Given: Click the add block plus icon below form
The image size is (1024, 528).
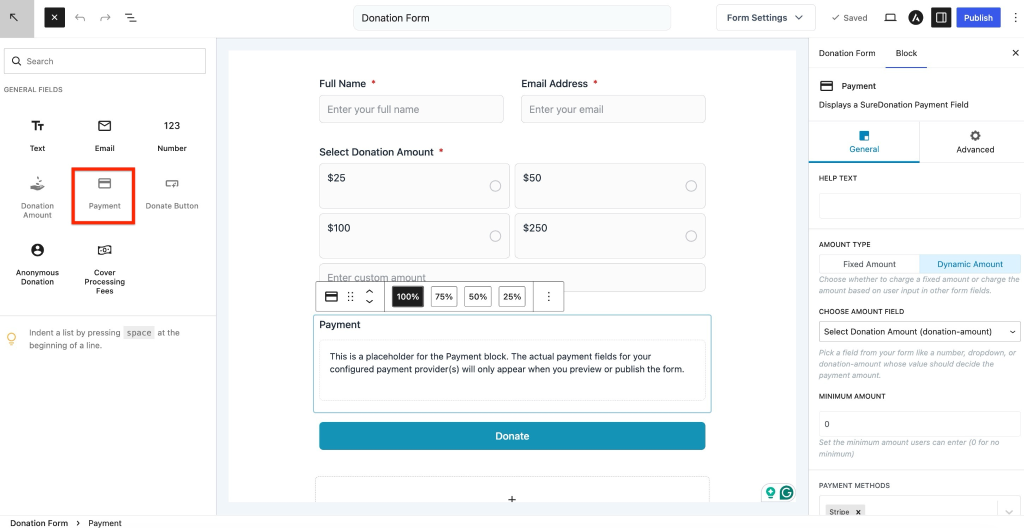Looking at the screenshot, I should (x=512, y=499).
